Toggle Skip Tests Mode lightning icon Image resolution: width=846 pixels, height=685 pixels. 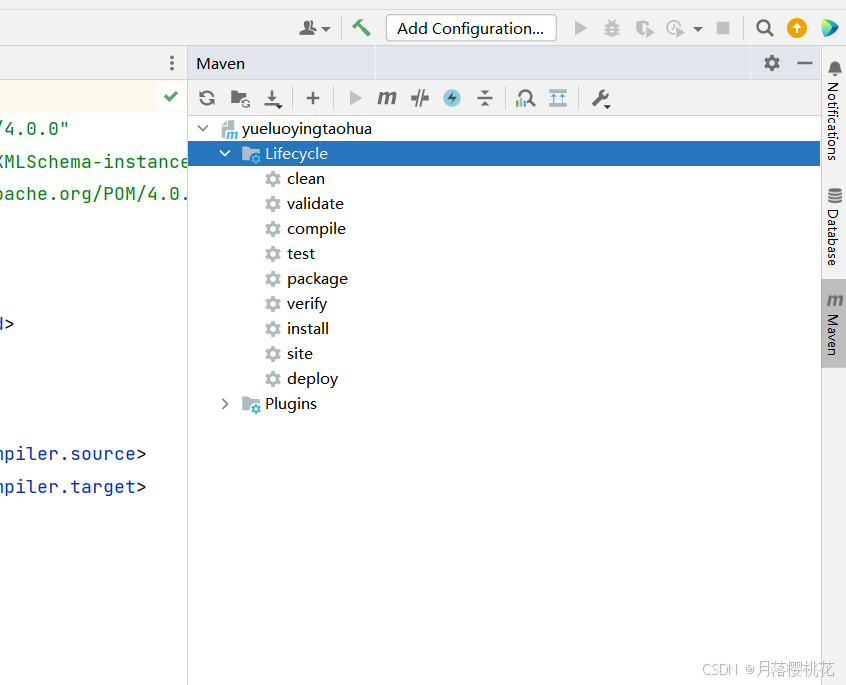pyautogui.click(x=452, y=98)
